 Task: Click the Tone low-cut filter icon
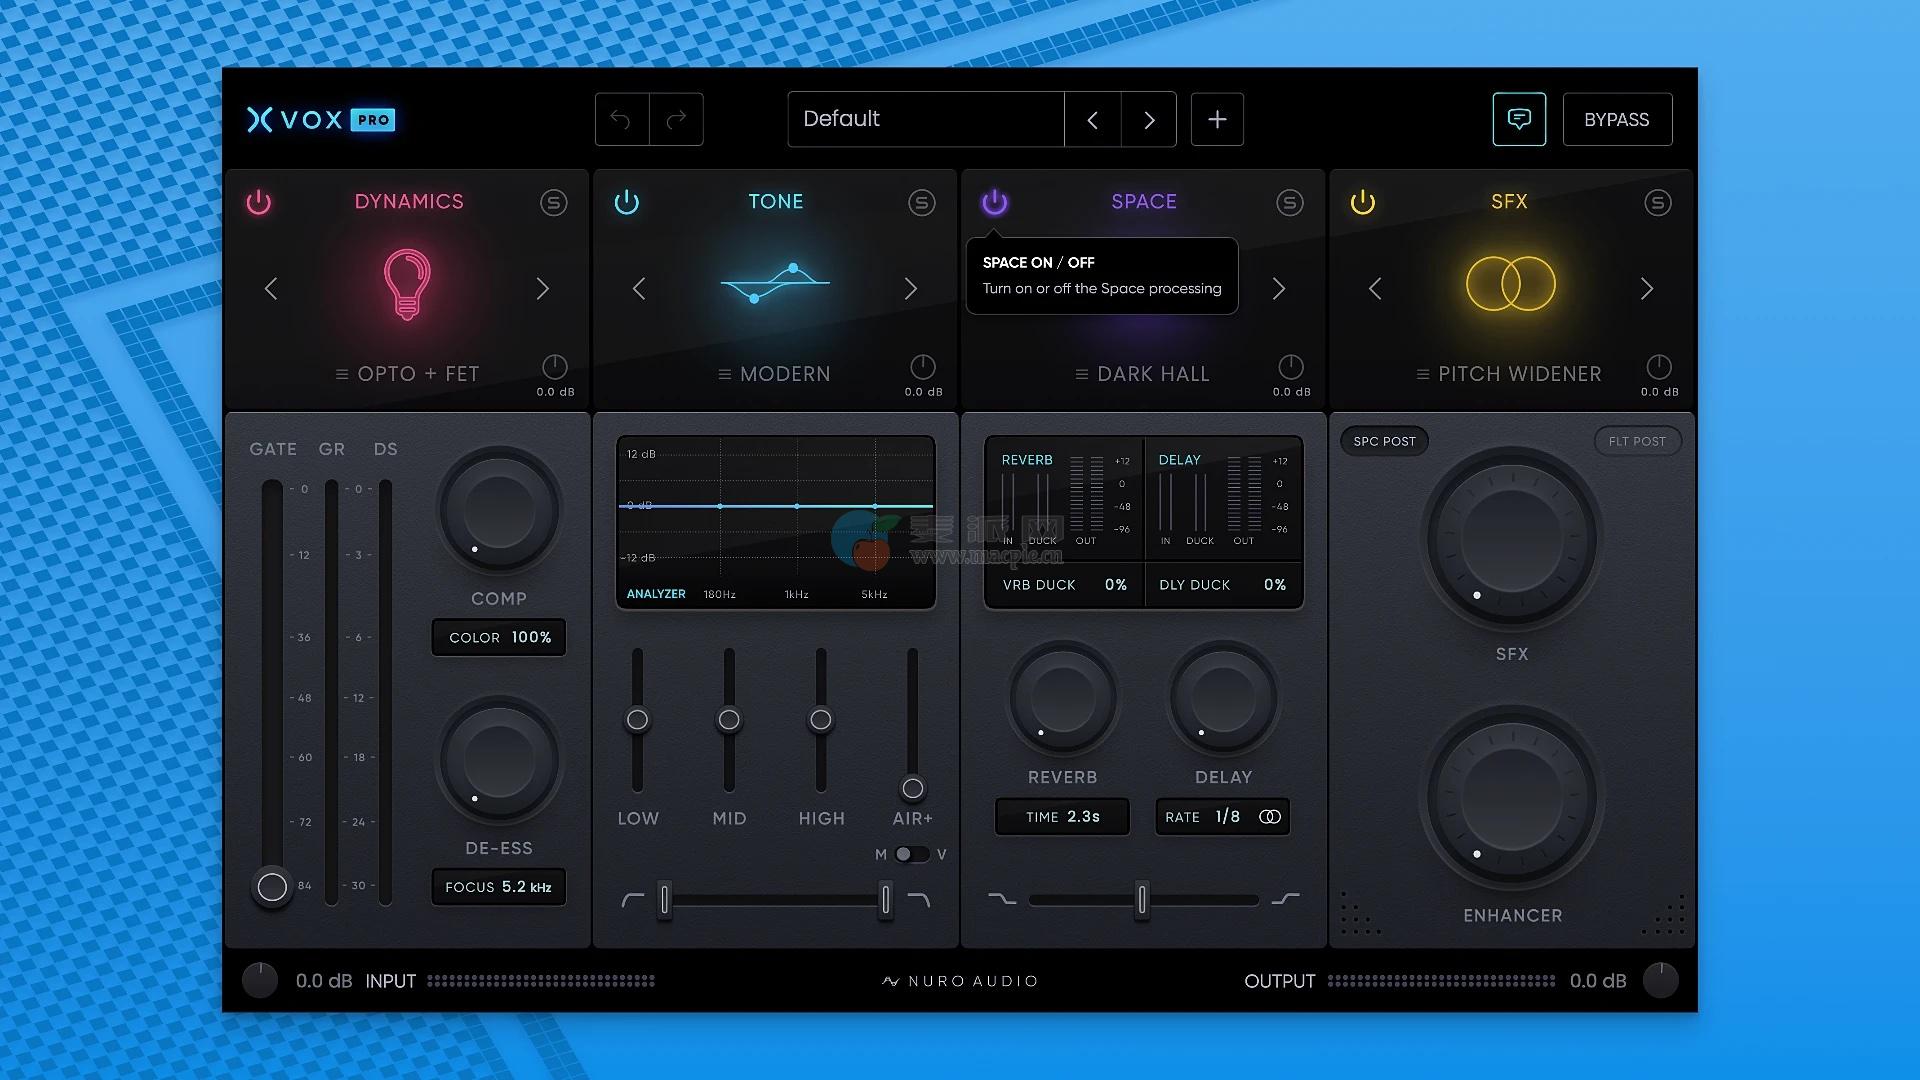632,900
